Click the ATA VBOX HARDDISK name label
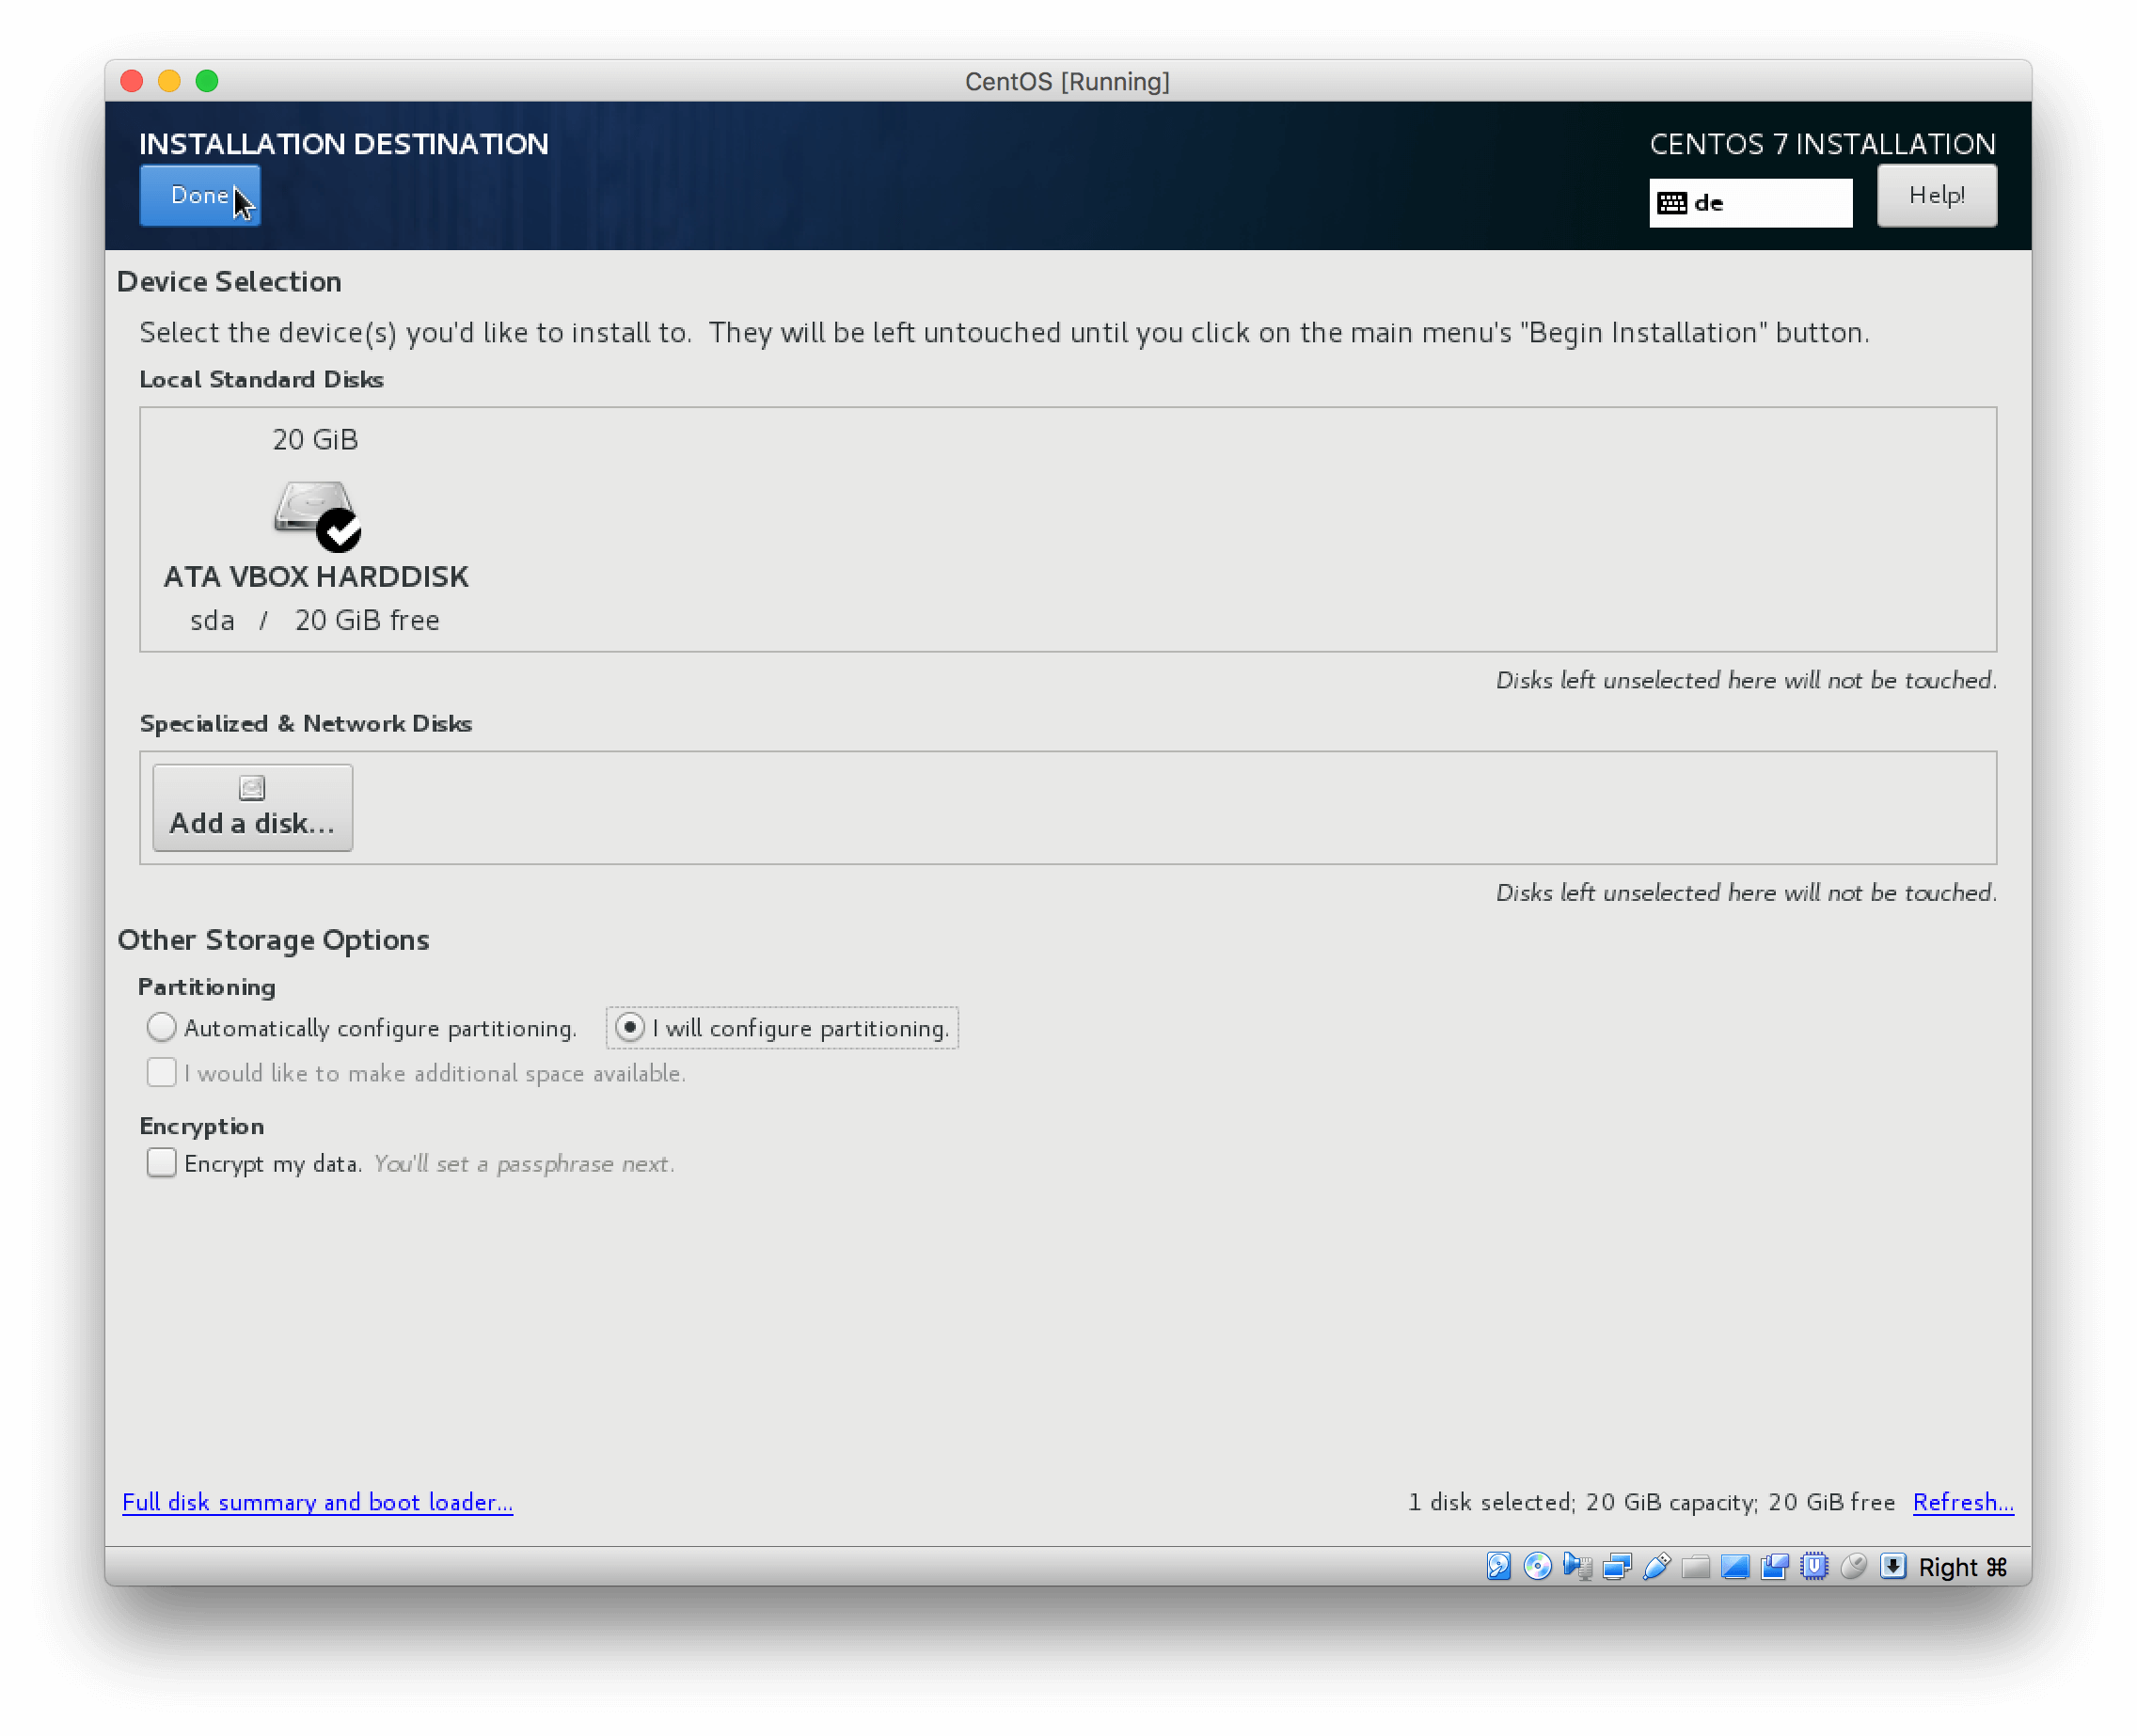The height and width of the screenshot is (1736, 2137). coord(316,576)
